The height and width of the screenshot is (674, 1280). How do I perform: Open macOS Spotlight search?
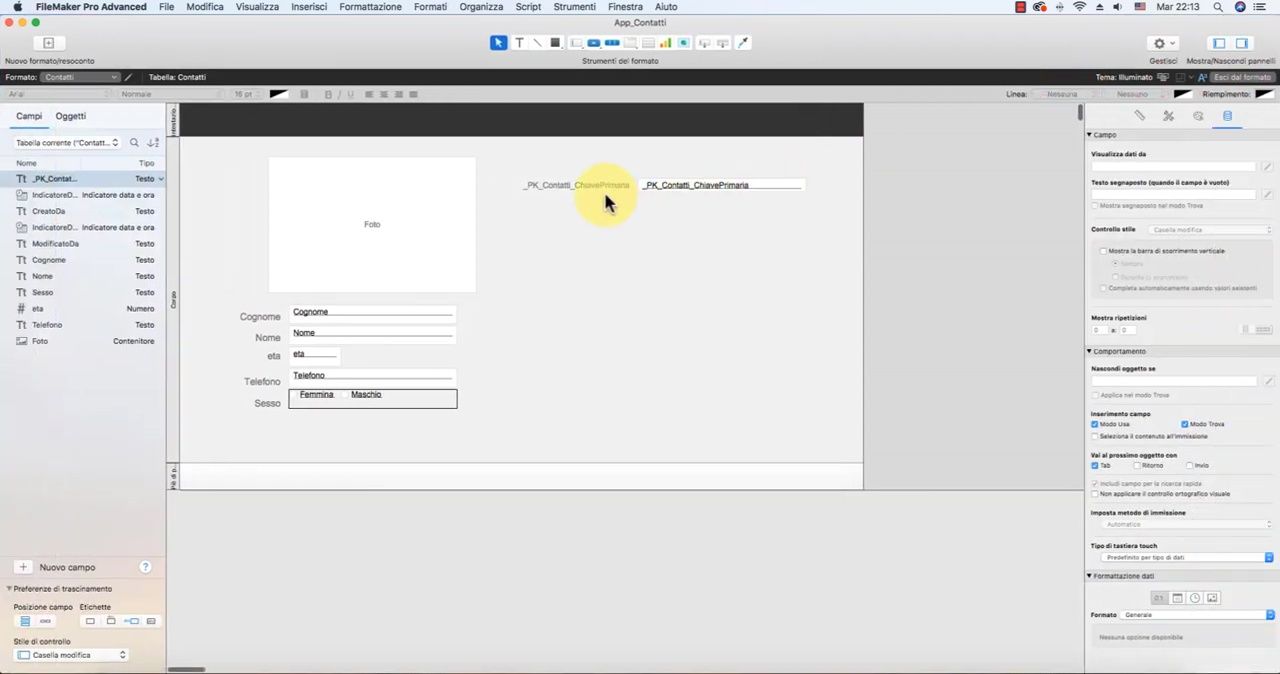[1217, 7]
